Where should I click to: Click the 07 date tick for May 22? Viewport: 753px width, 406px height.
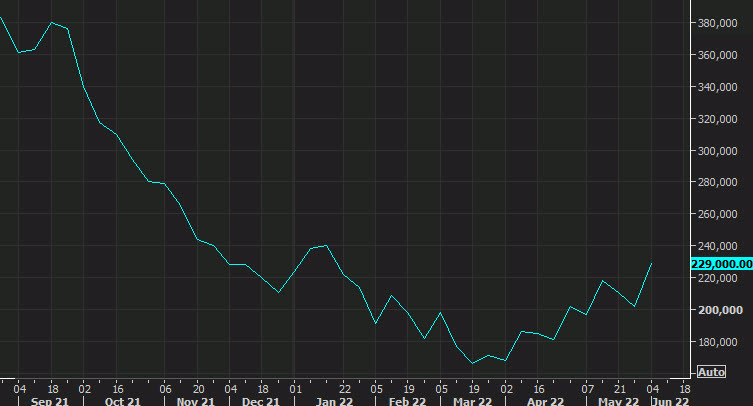587,389
